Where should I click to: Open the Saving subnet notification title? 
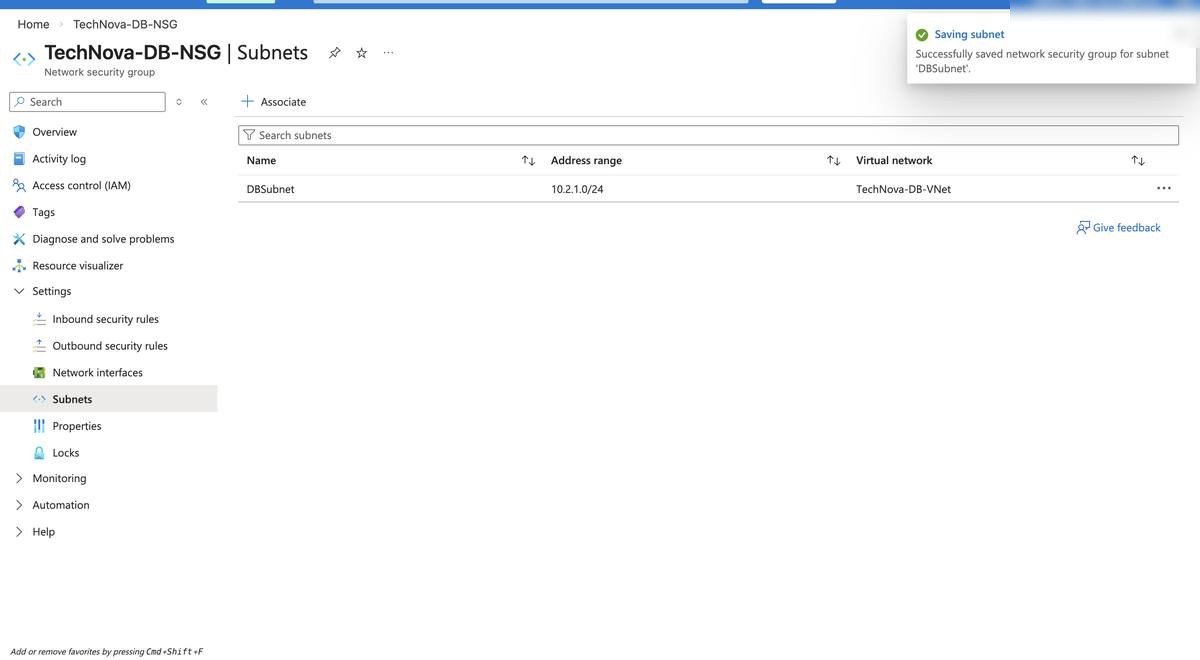(969, 35)
